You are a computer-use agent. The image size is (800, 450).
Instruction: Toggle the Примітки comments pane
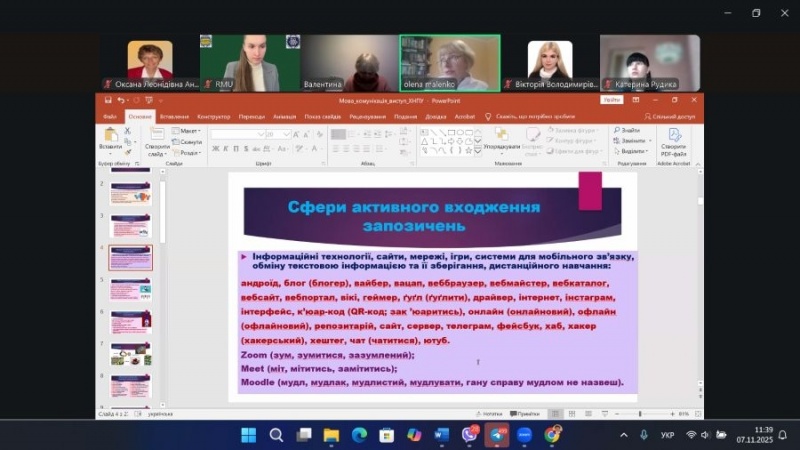[524, 413]
